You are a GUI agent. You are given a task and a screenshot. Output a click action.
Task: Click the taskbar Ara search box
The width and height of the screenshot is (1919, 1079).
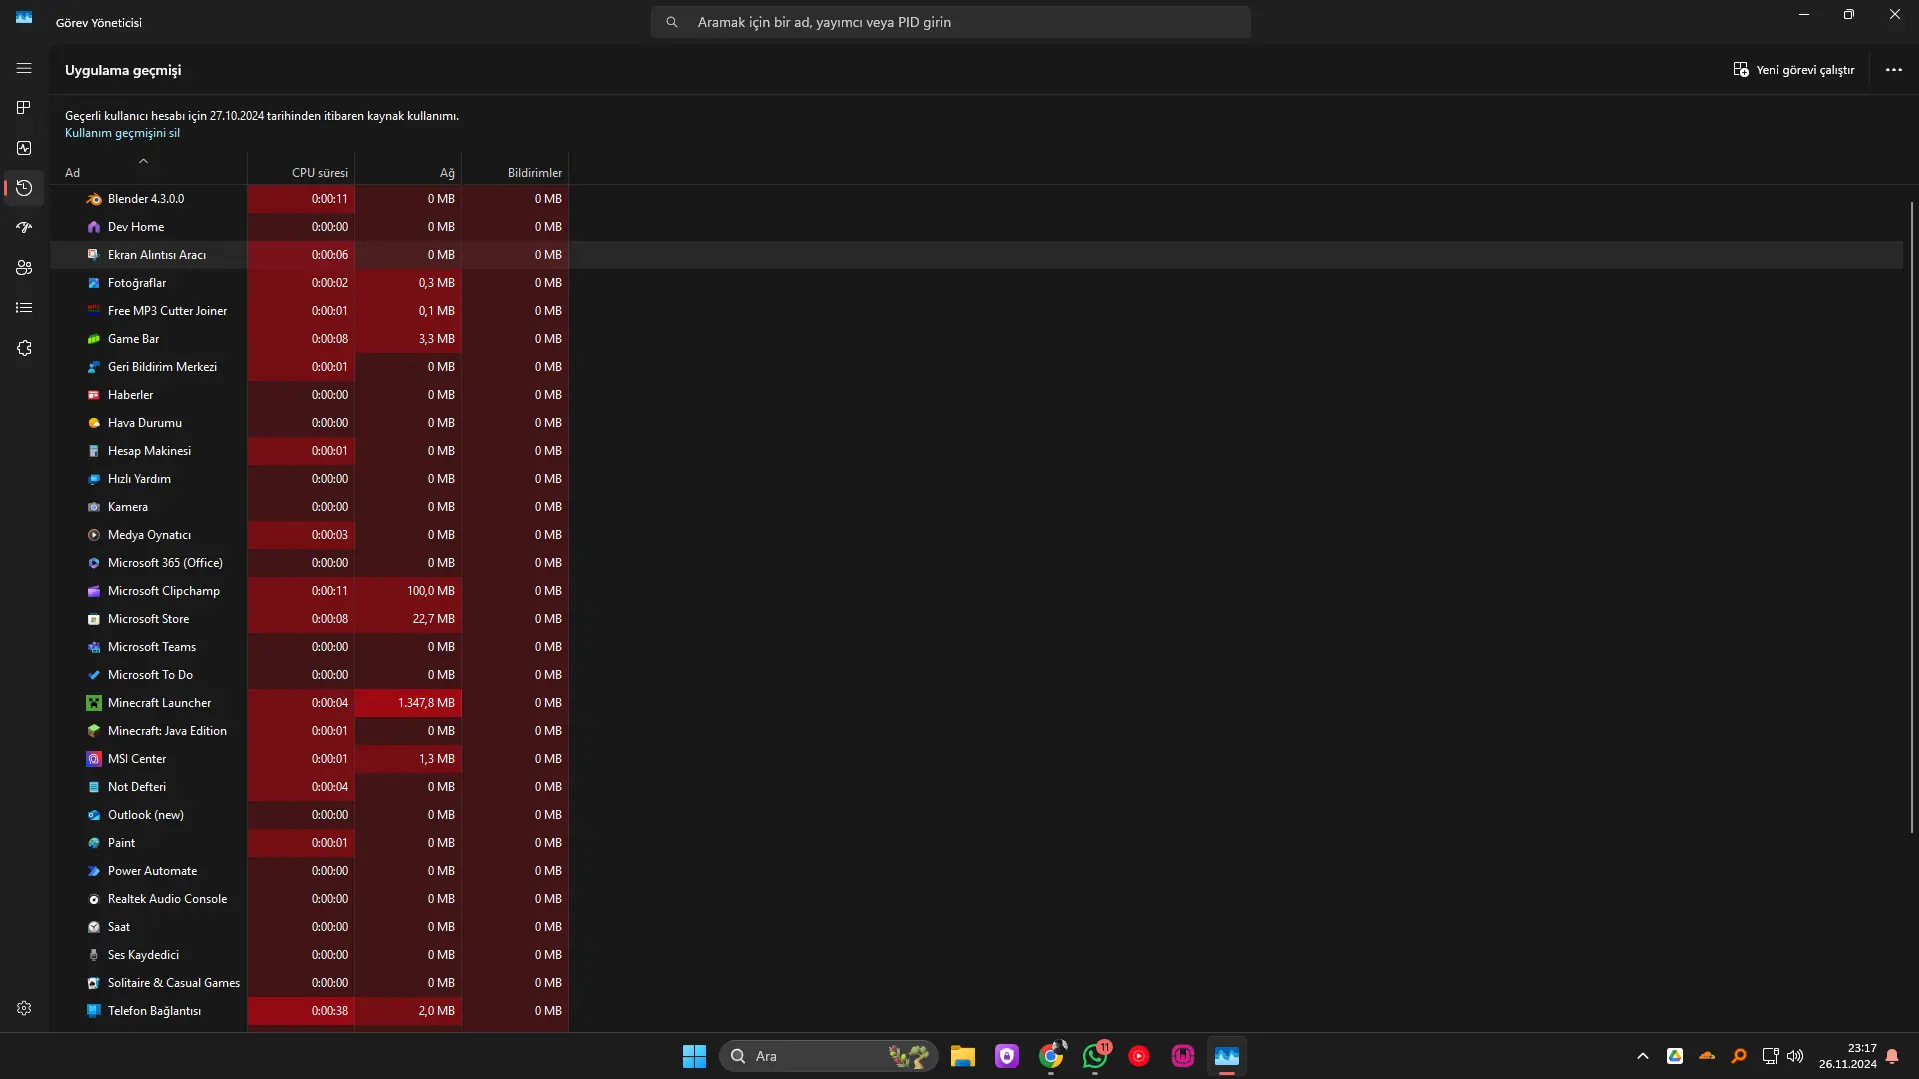pyautogui.click(x=829, y=1056)
